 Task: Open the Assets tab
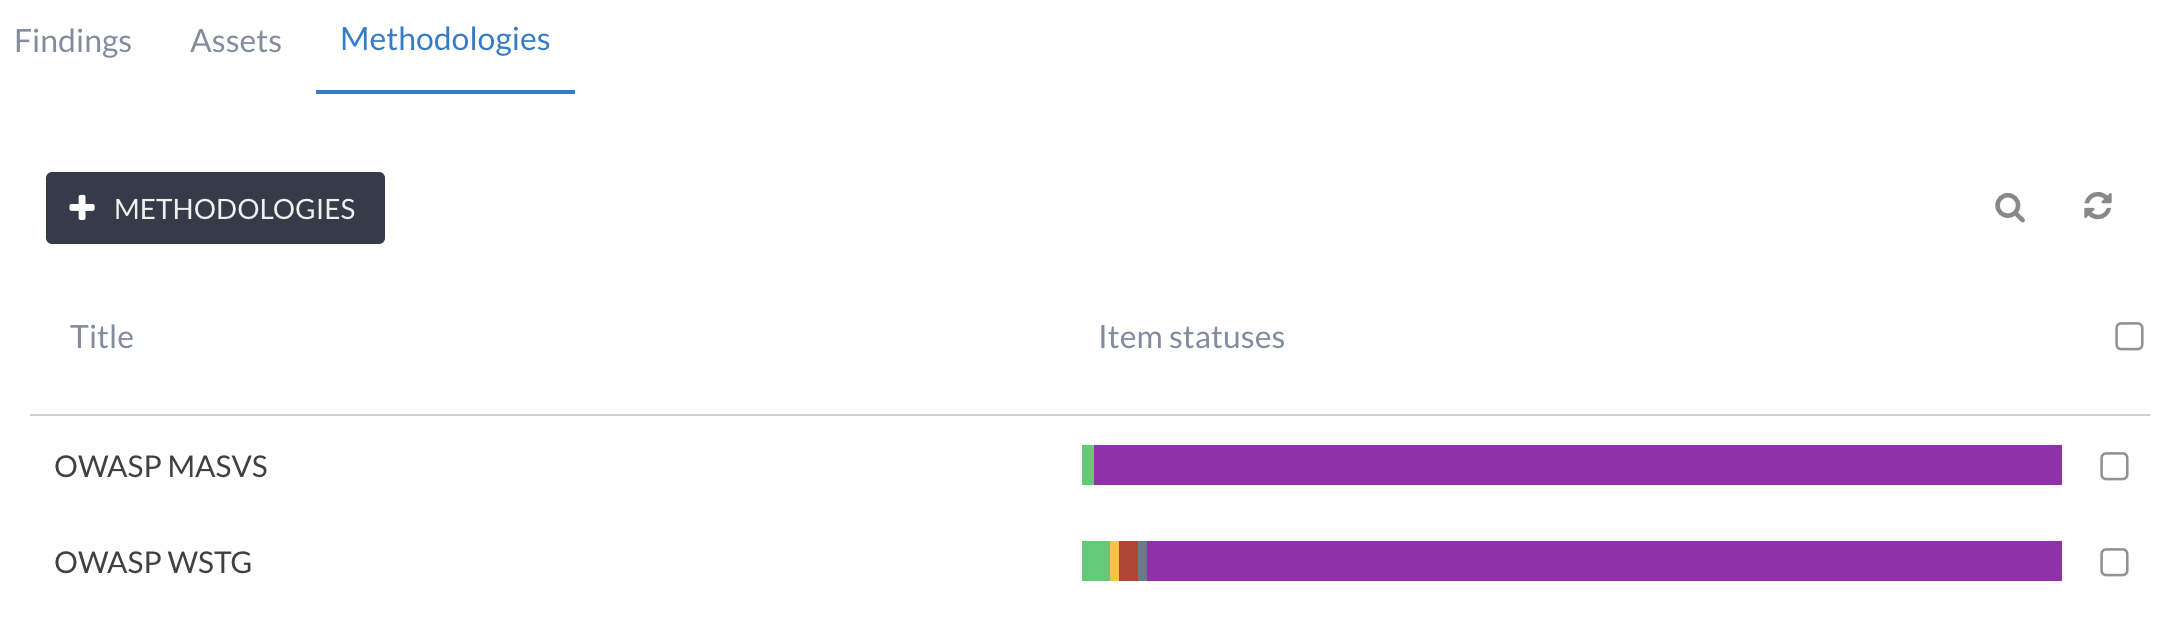click(x=236, y=41)
